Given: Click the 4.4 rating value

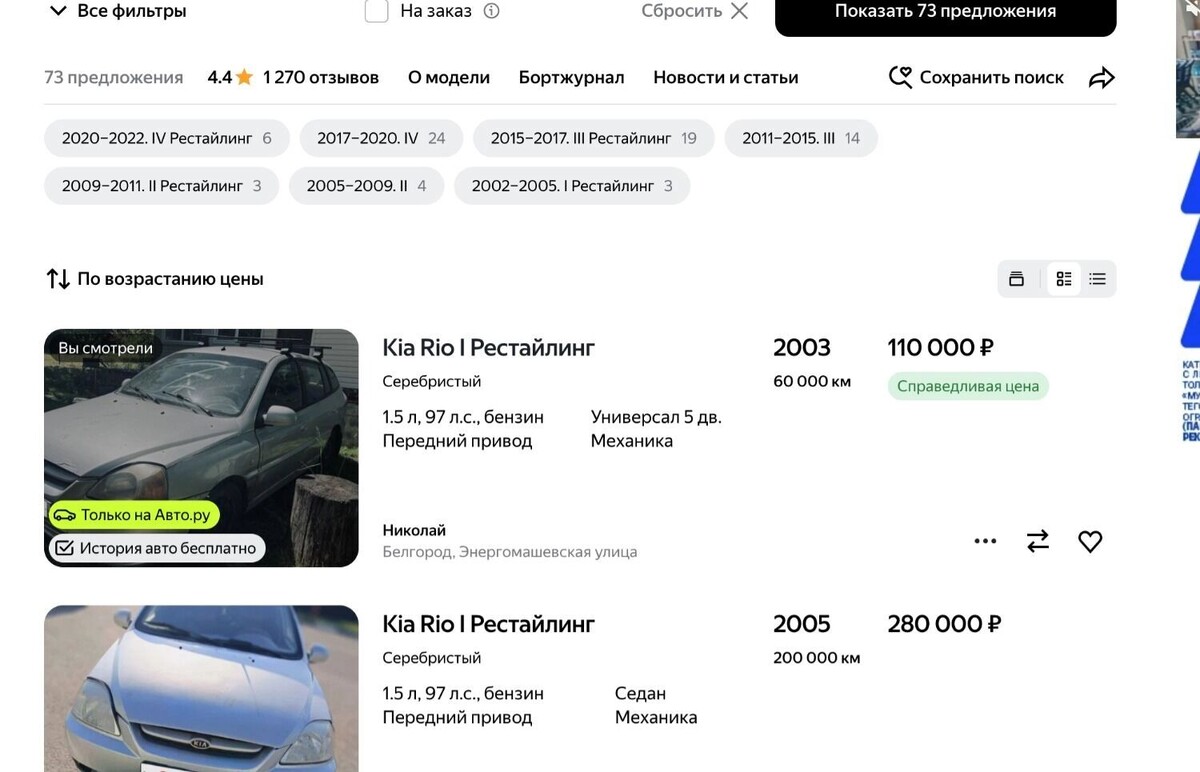Looking at the screenshot, I should [x=220, y=77].
